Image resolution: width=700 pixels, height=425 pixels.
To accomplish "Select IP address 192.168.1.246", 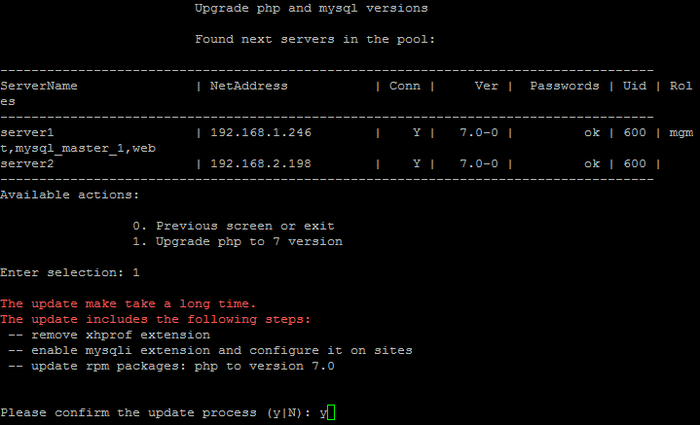I will [x=261, y=133].
